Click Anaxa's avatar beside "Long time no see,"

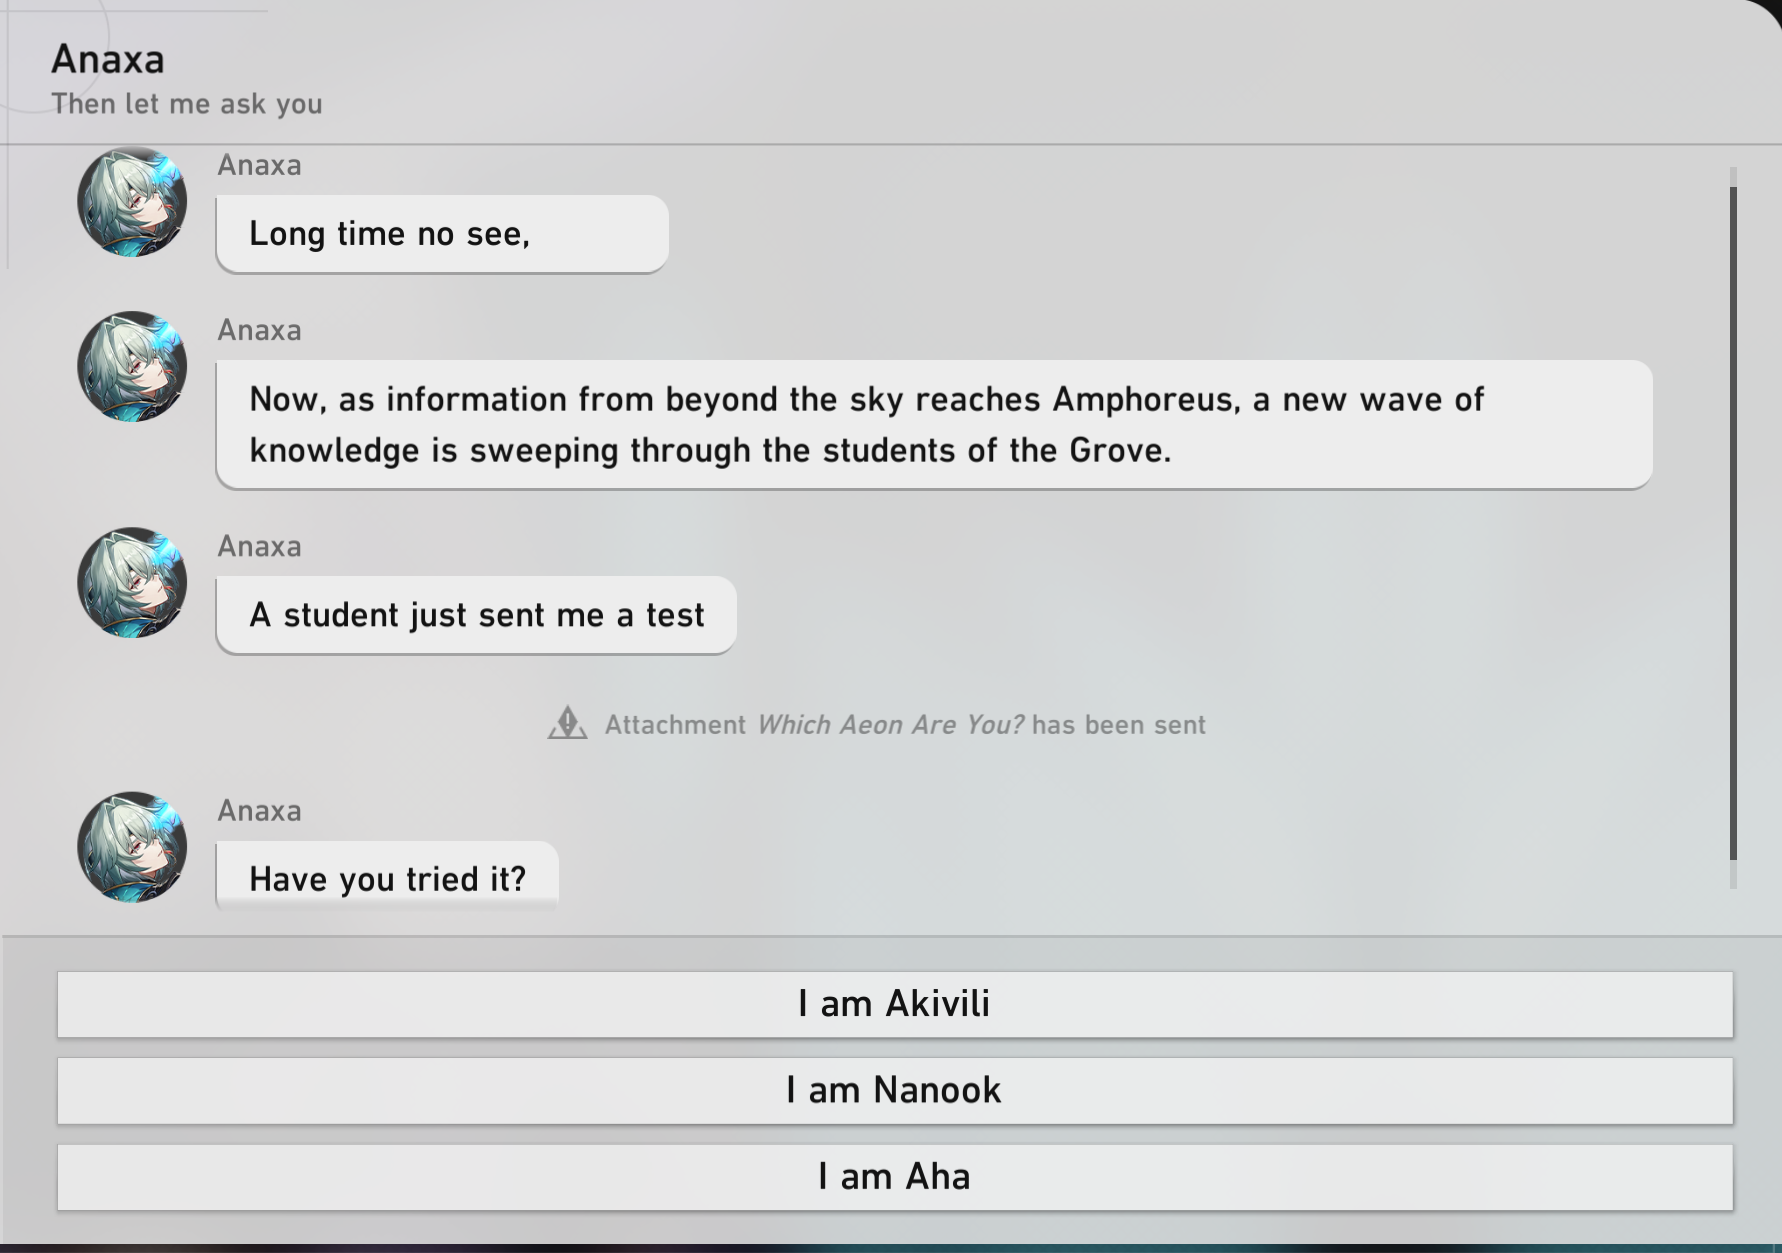[x=132, y=202]
